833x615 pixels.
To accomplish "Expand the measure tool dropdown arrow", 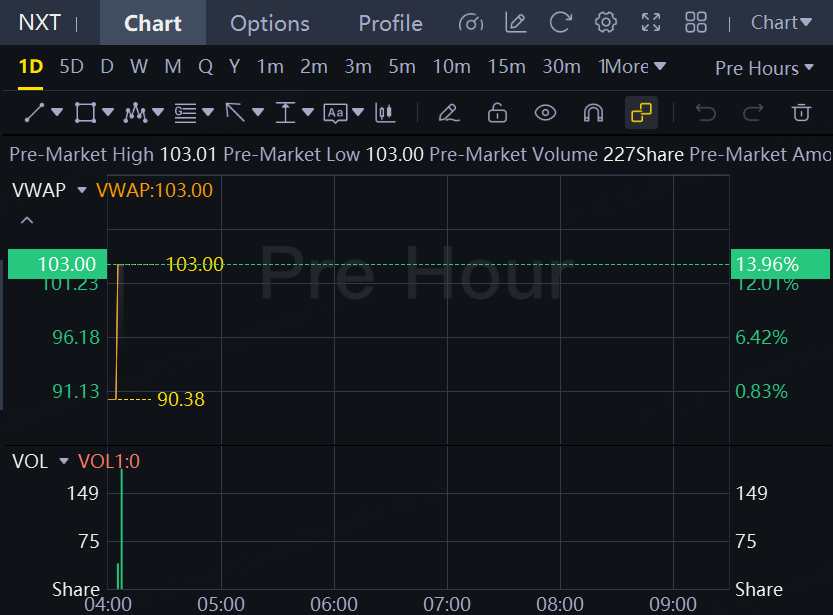I will pyautogui.click(x=308, y=112).
